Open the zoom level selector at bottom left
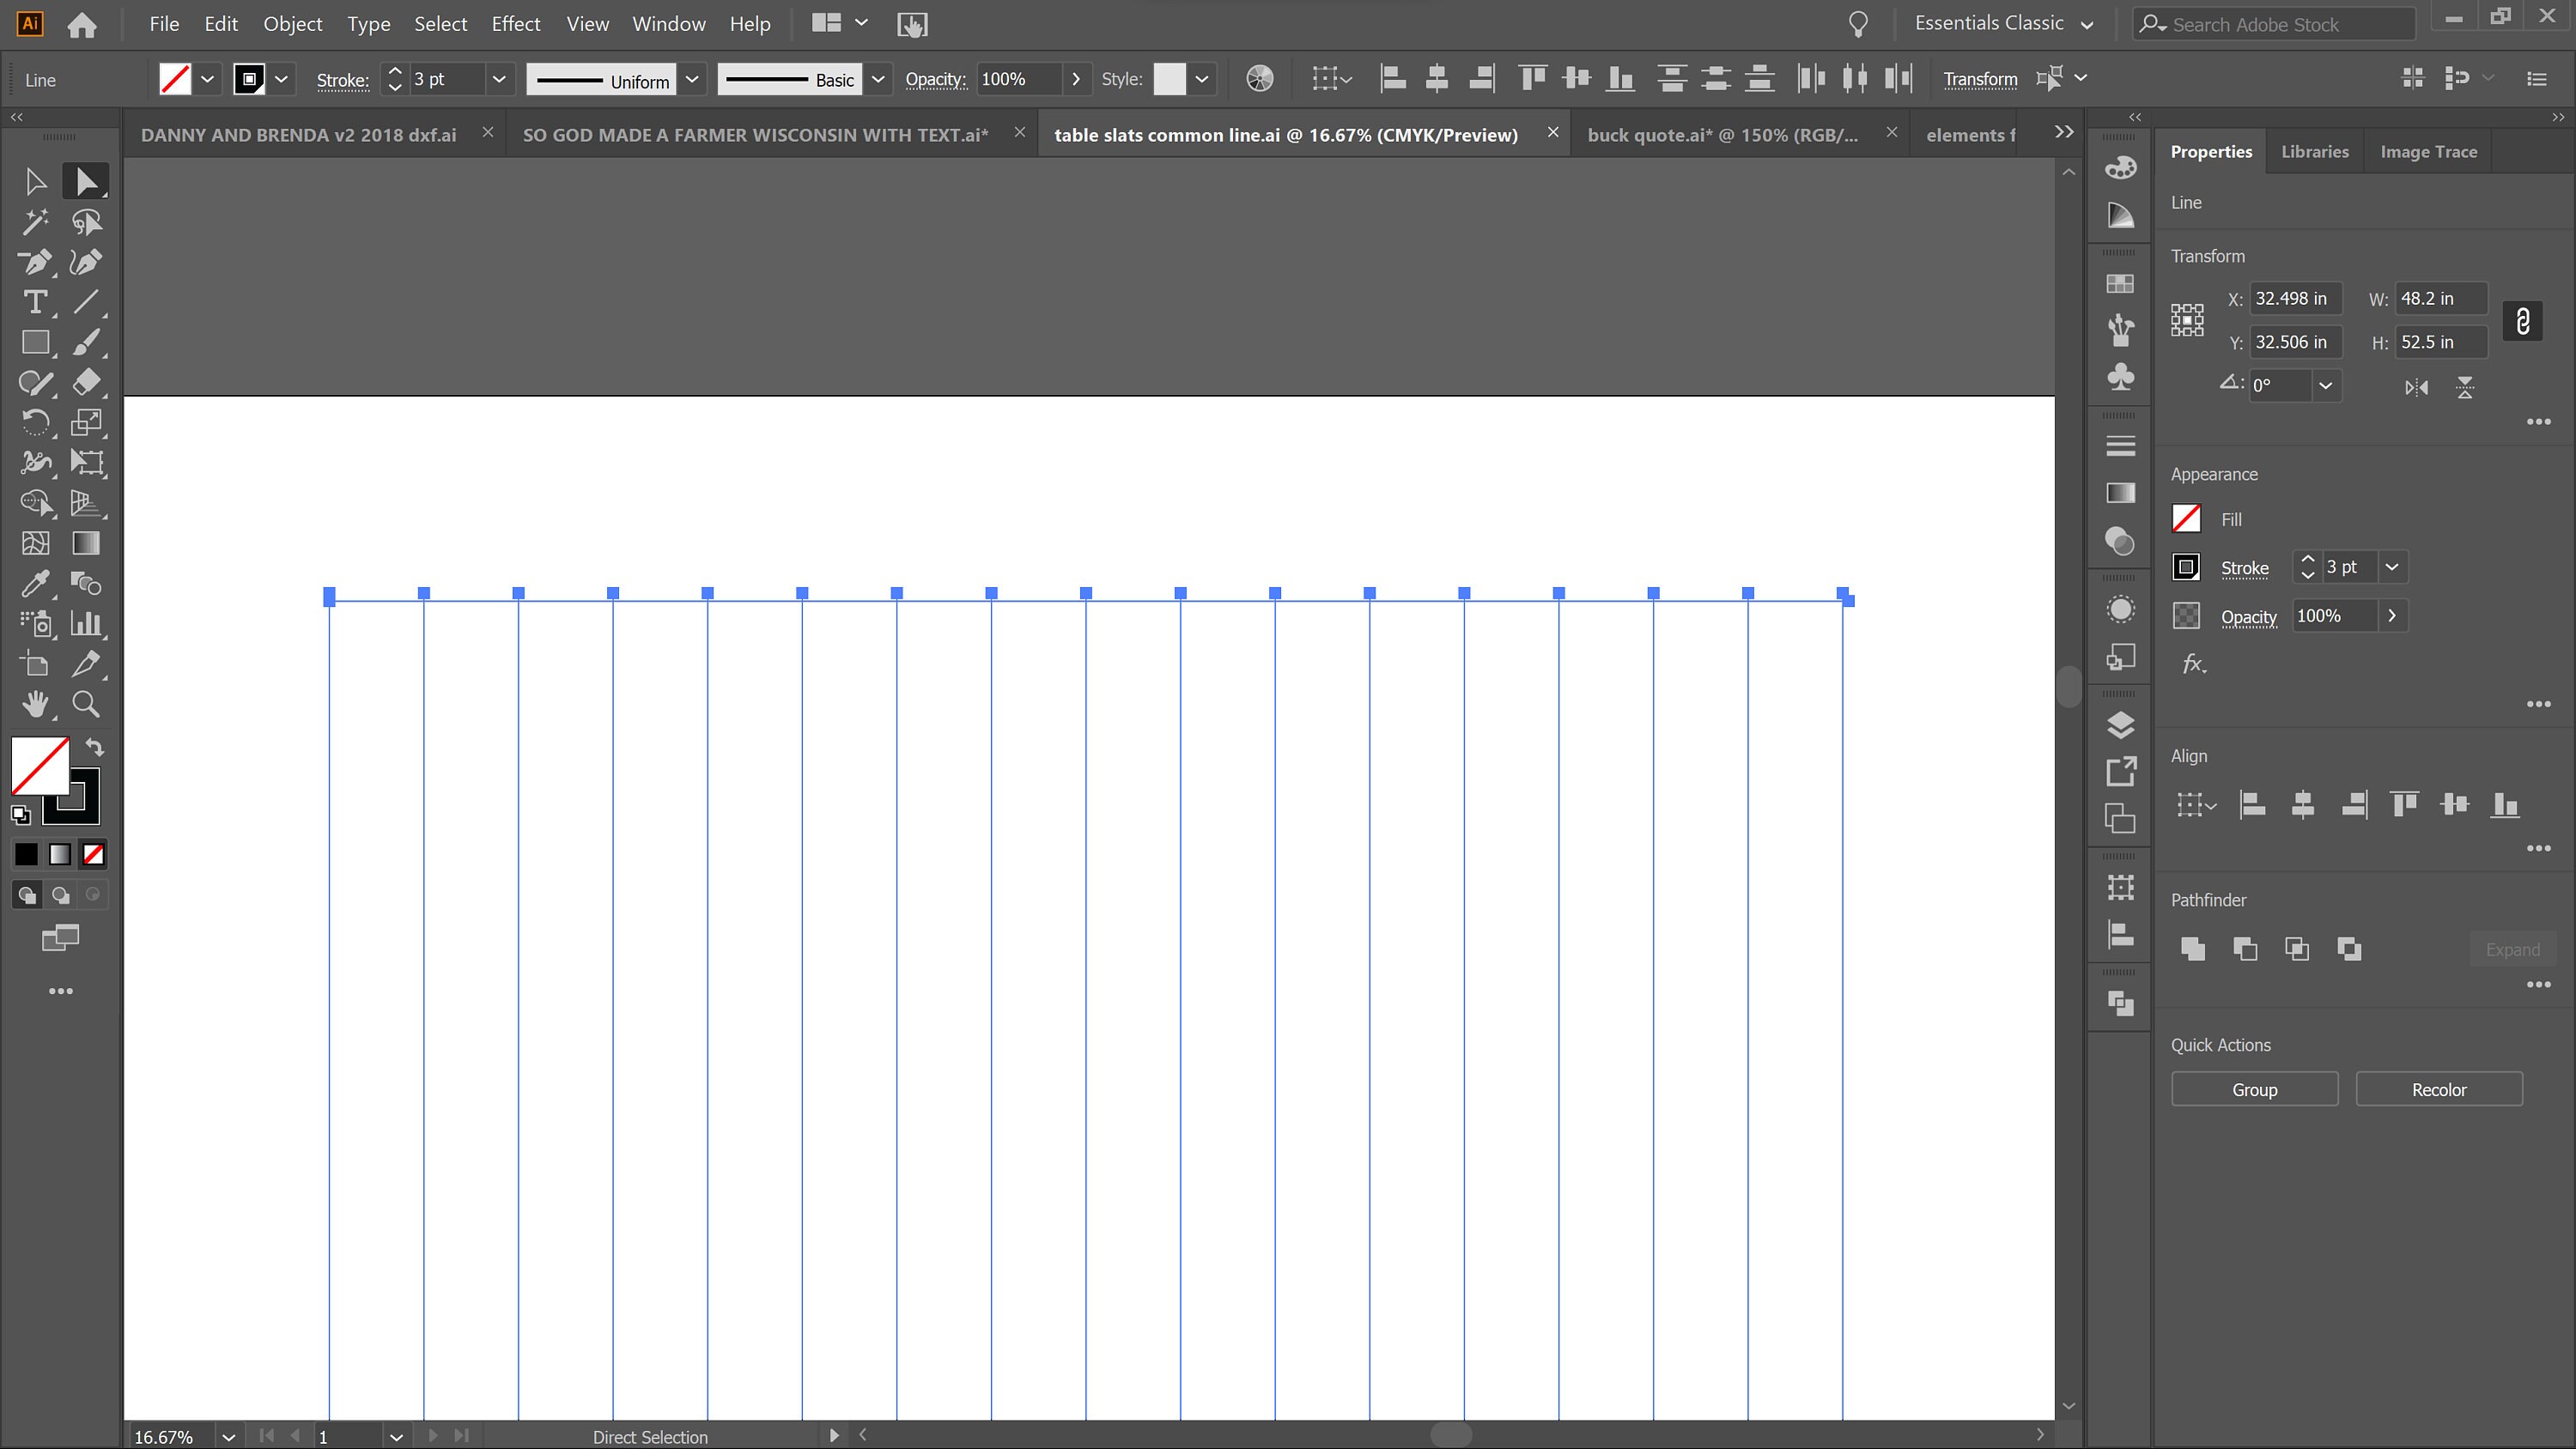The image size is (2576, 1449). pyautogui.click(x=228, y=1437)
